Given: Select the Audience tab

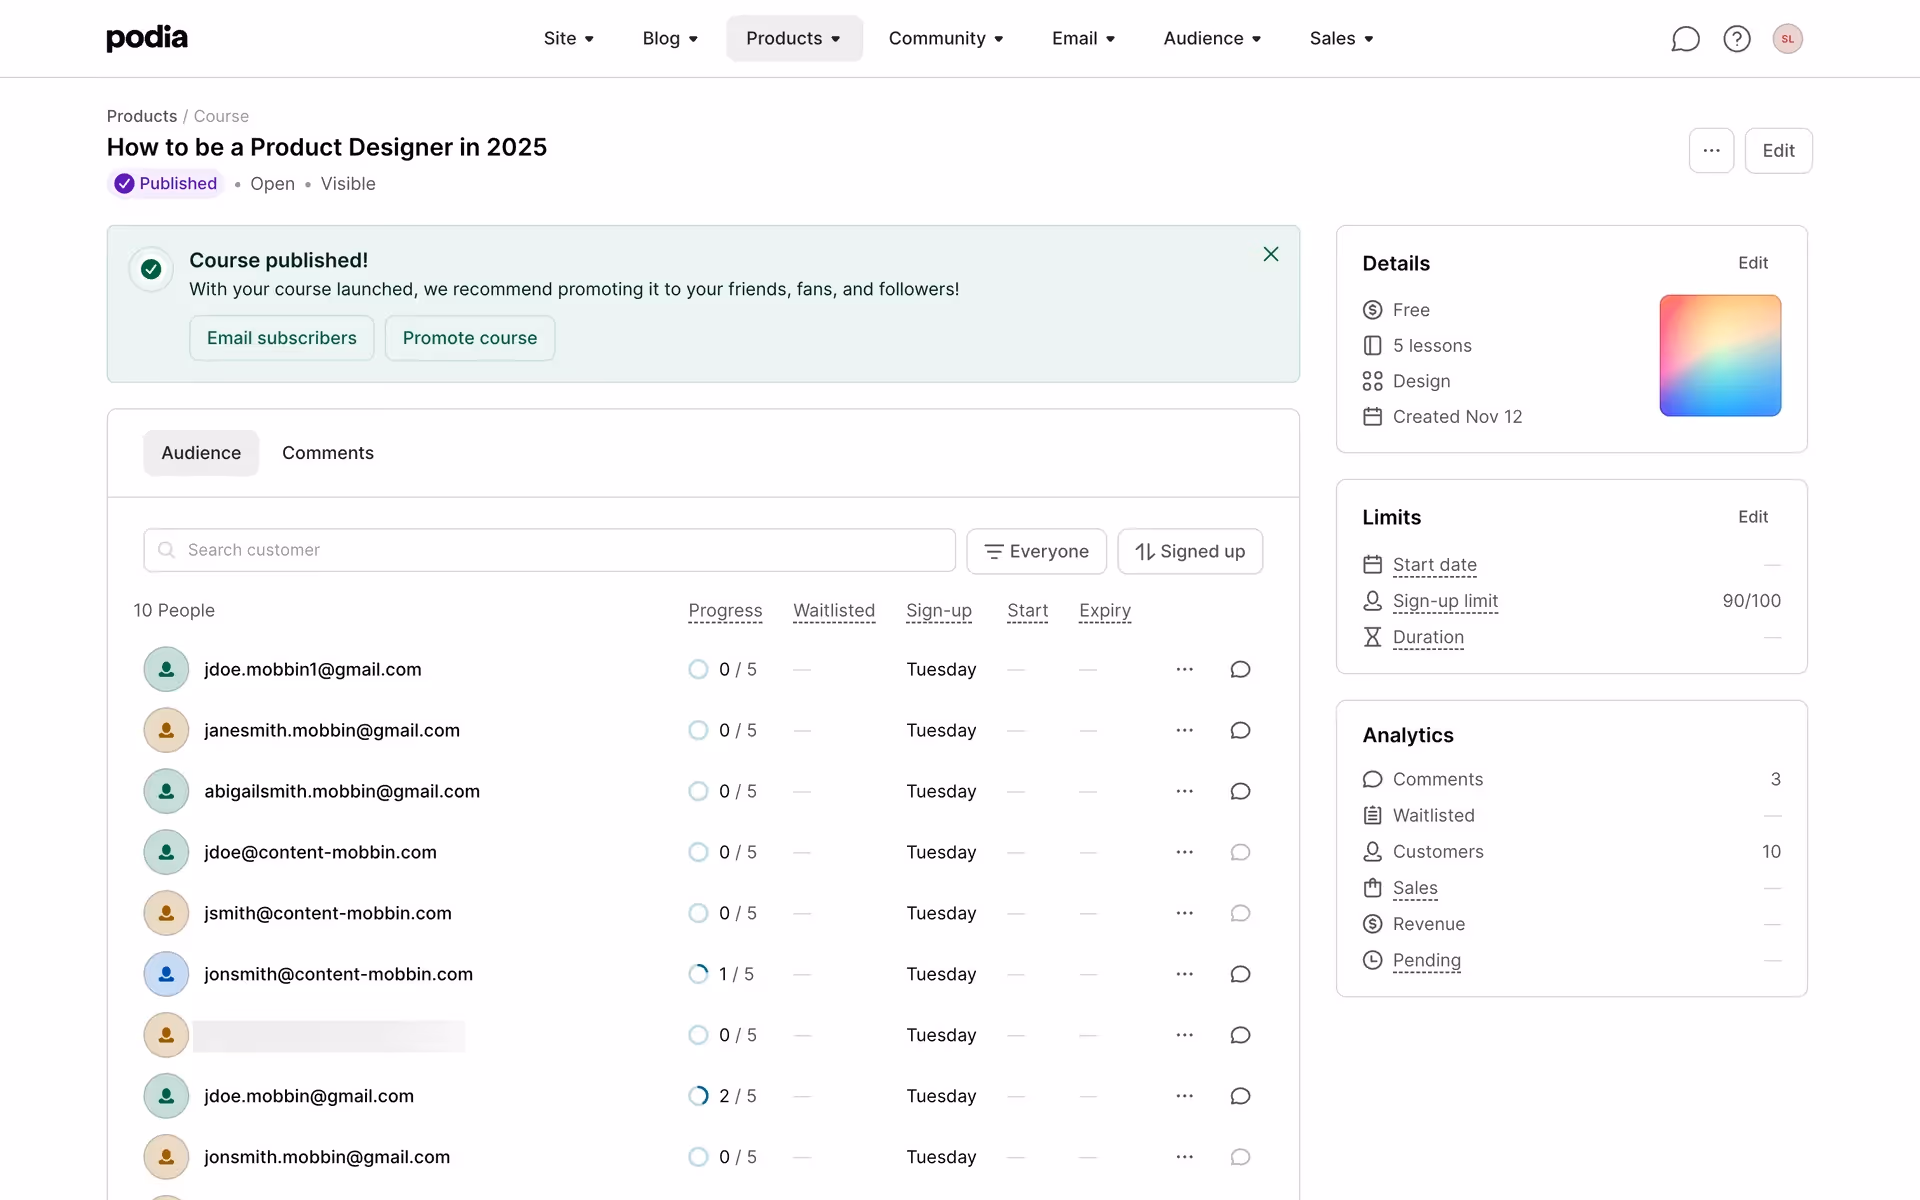Looking at the screenshot, I should 201,453.
